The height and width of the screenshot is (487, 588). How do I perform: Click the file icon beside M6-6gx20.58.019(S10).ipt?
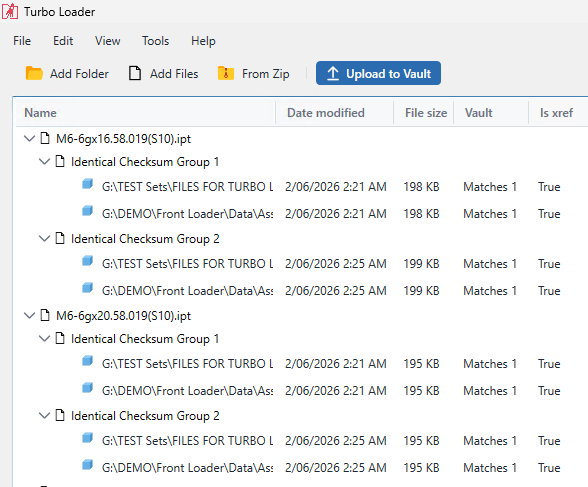45,315
